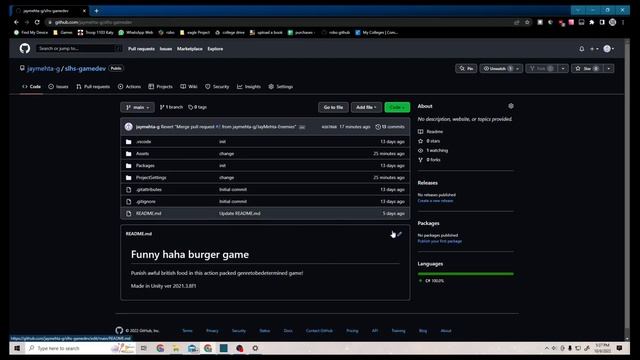Screen dimensions: 640x360
Task: Open the jaymehta-g owner link
Action: [43, 69]
